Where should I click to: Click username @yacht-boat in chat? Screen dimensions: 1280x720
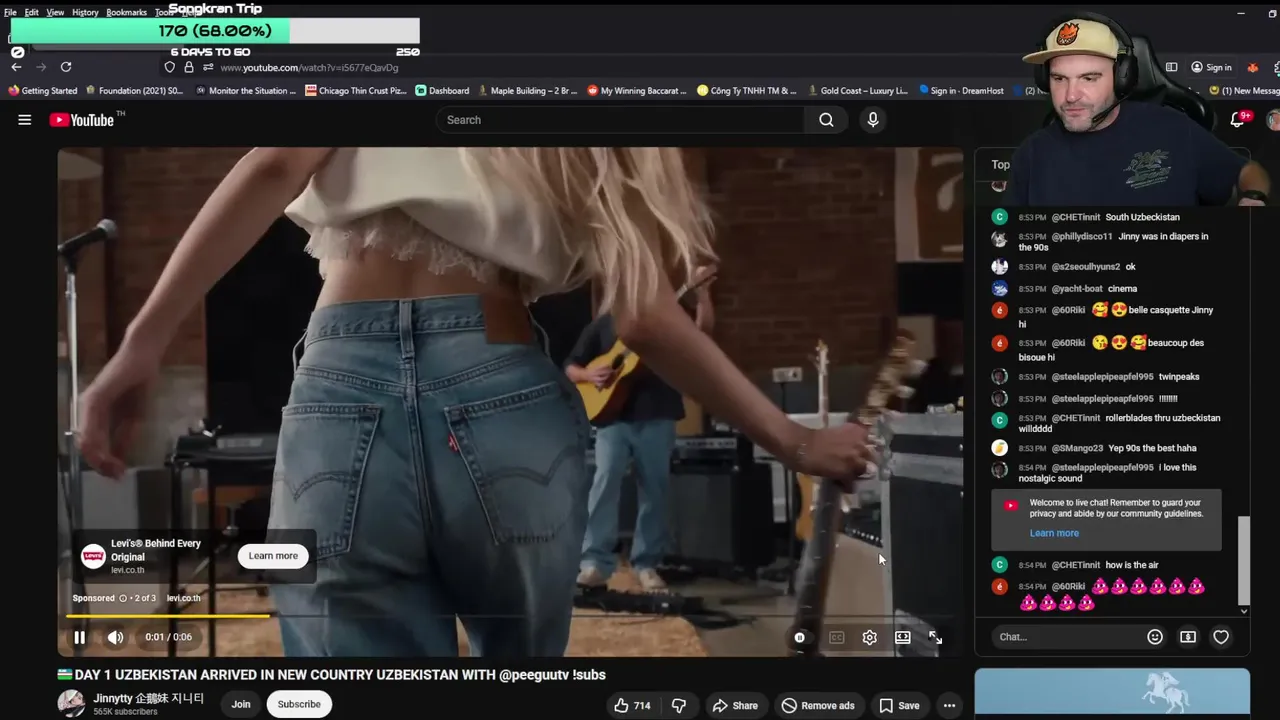click(1077, 289)
